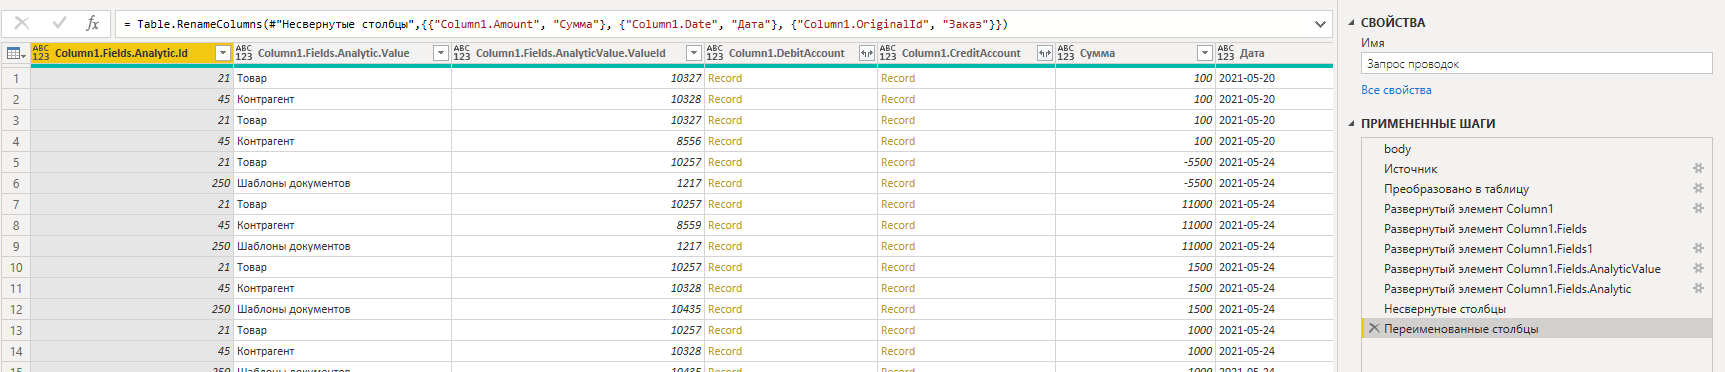Cancel the formula edit with X icon
The width and height of the screenshot is (1725, 372).
click(x=22, y=23)
